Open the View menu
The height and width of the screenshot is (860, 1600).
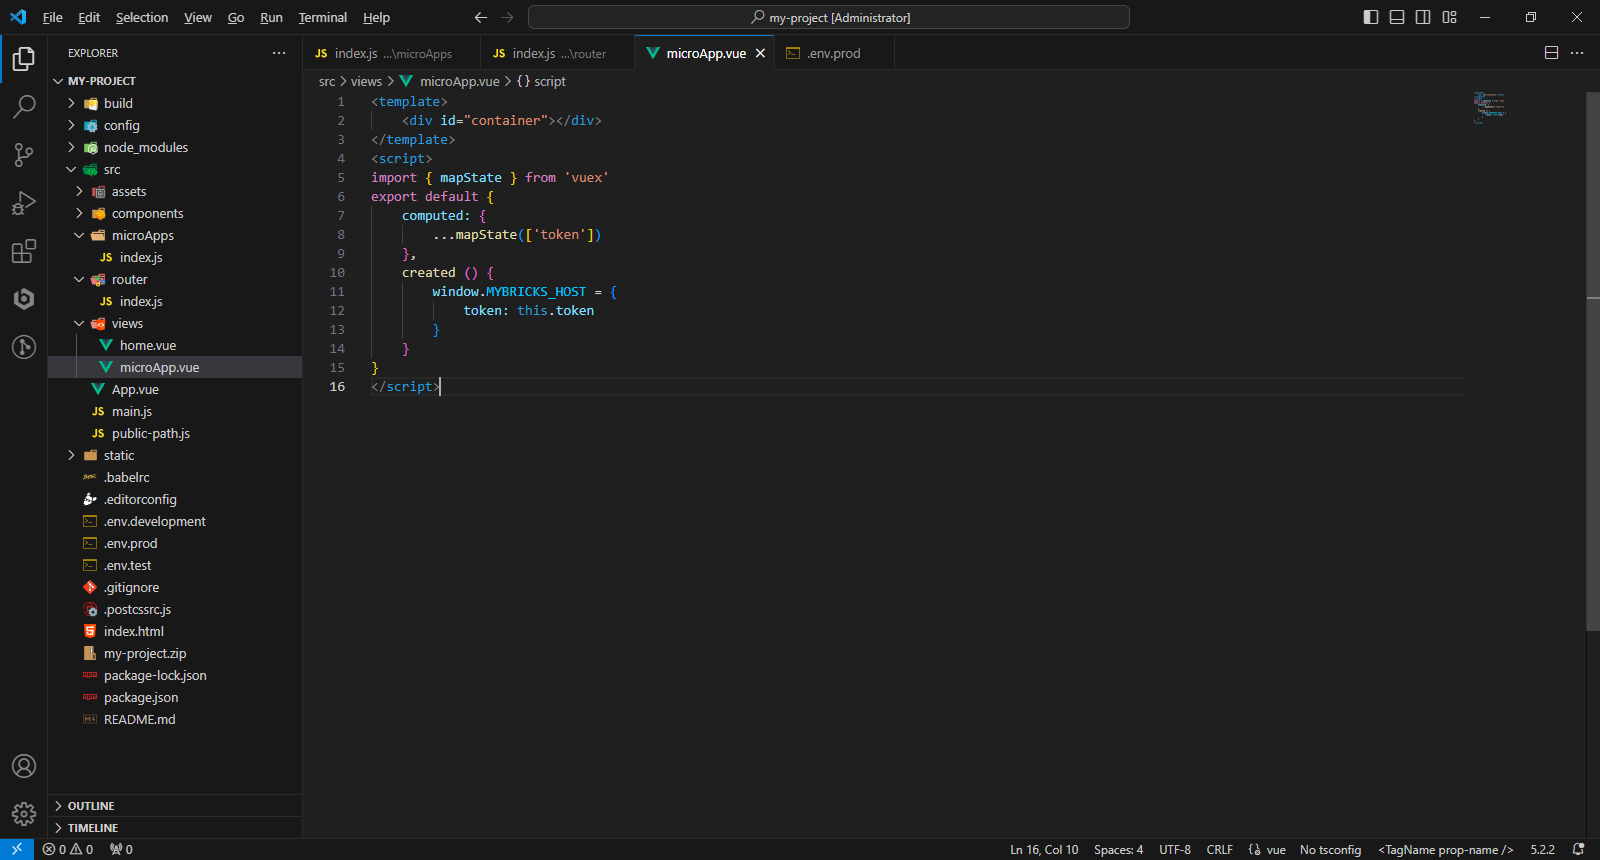click(x=198, y=17)
